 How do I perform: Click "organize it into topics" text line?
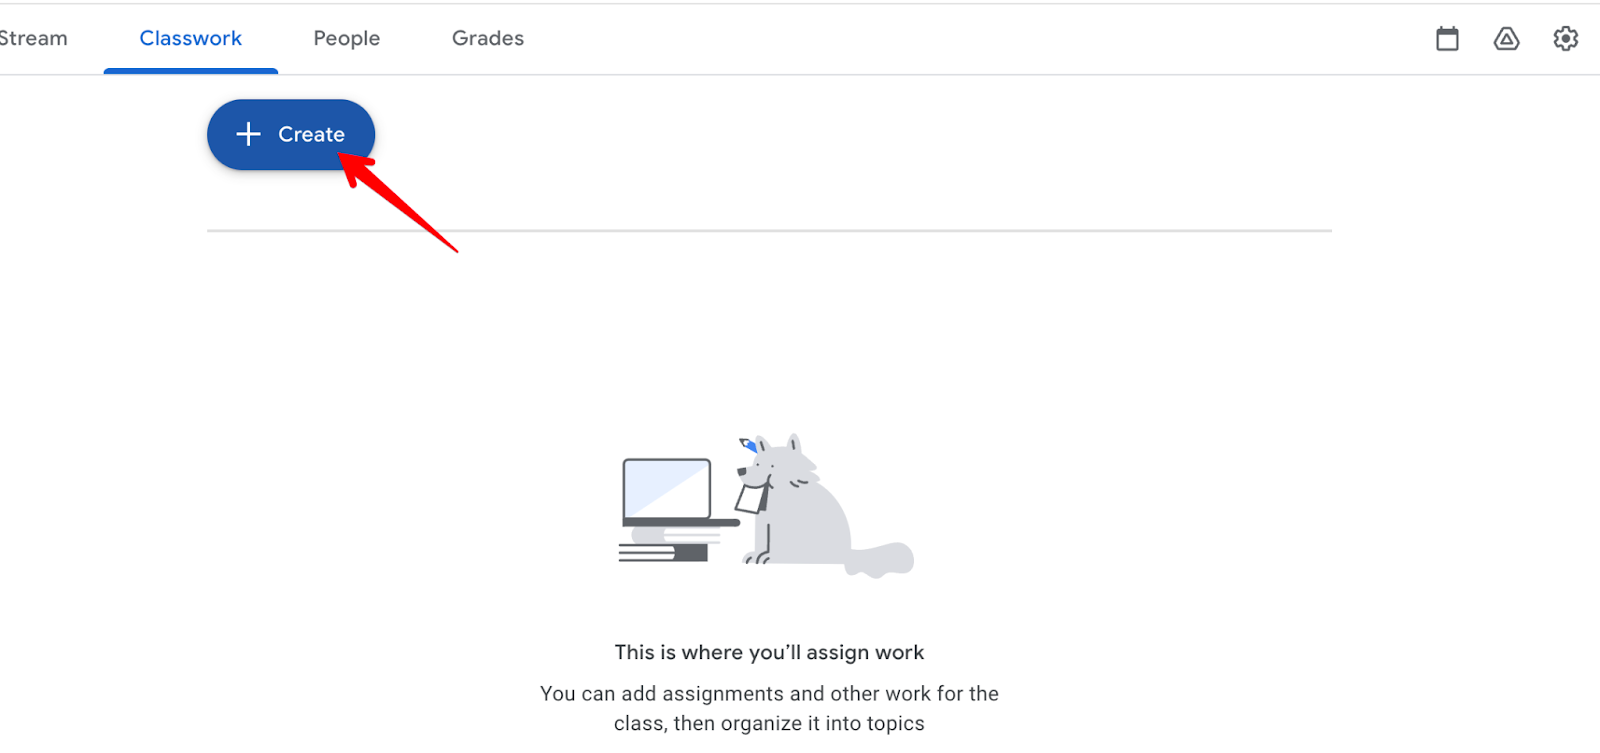click(769, 723)
